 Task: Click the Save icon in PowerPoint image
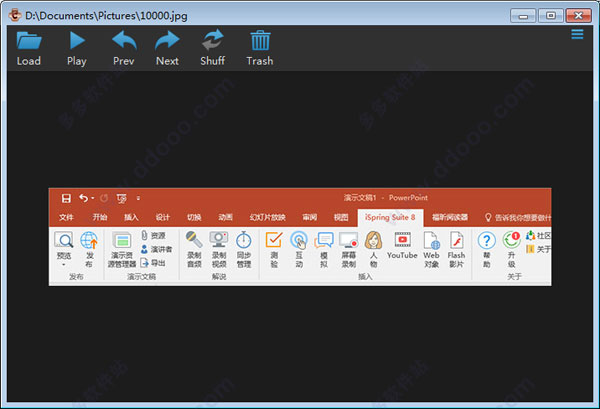click(x=66, y=198)
